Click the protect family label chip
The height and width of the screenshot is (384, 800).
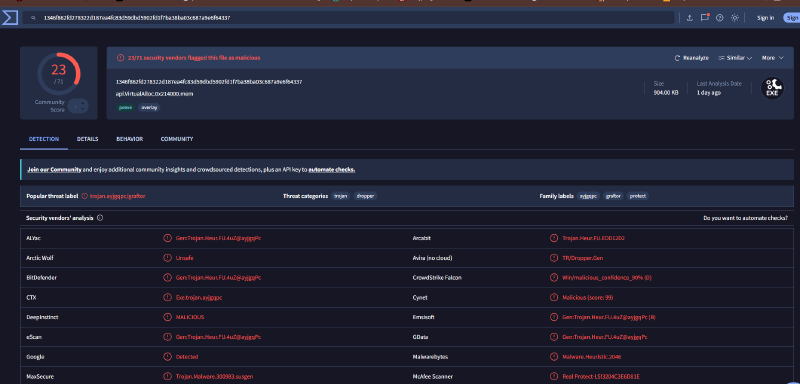pos(638,196)
